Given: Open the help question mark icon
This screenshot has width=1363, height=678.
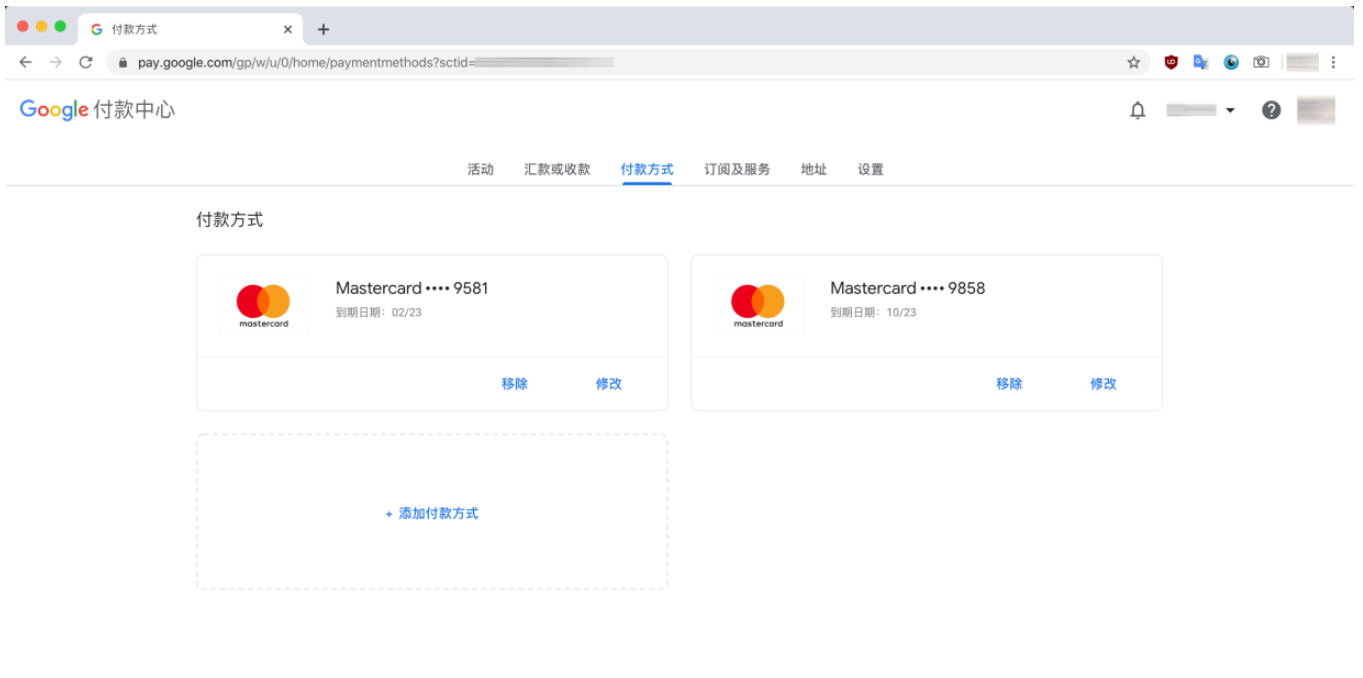Looking at the screenshot, I should tap(1271, 110).
